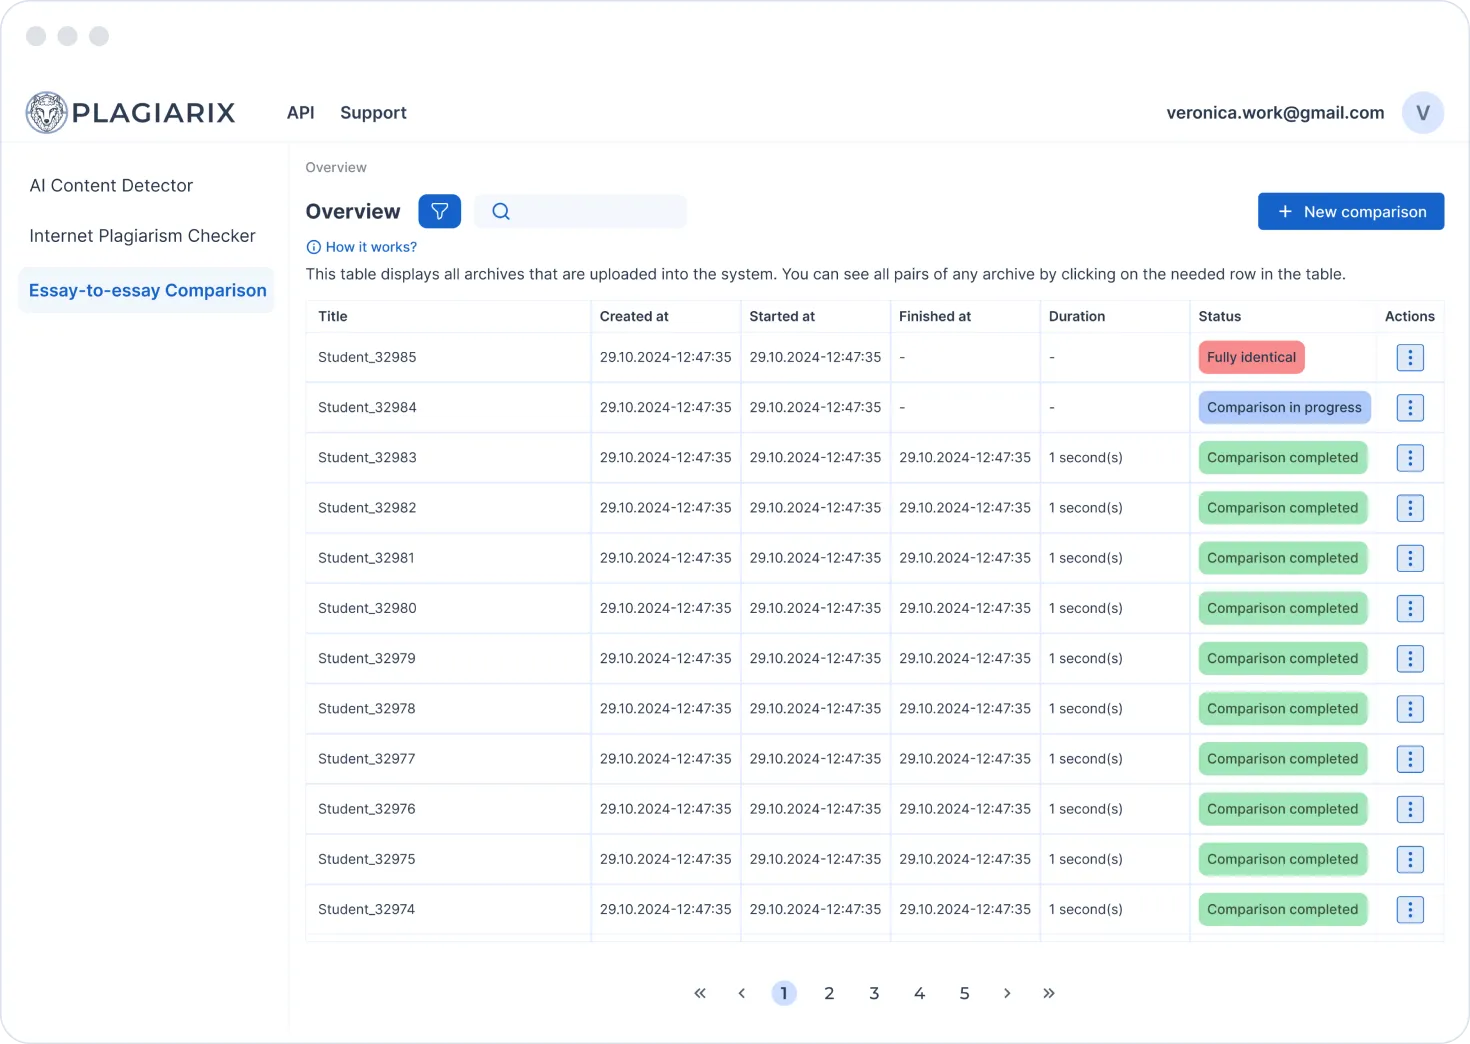
Task: Click the search magnifier icon
Action: pos(500,211)
